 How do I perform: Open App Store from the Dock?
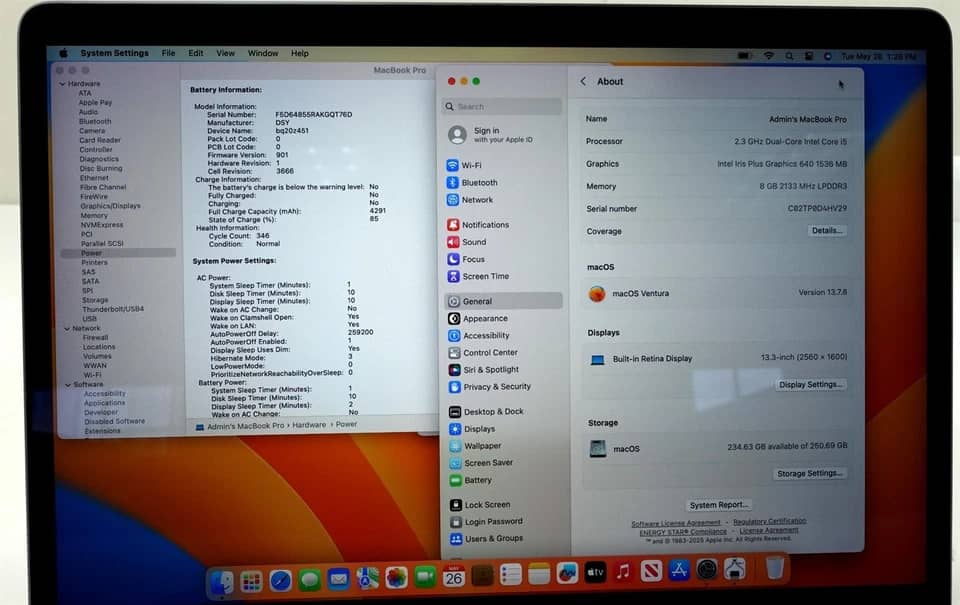[679, 571]
